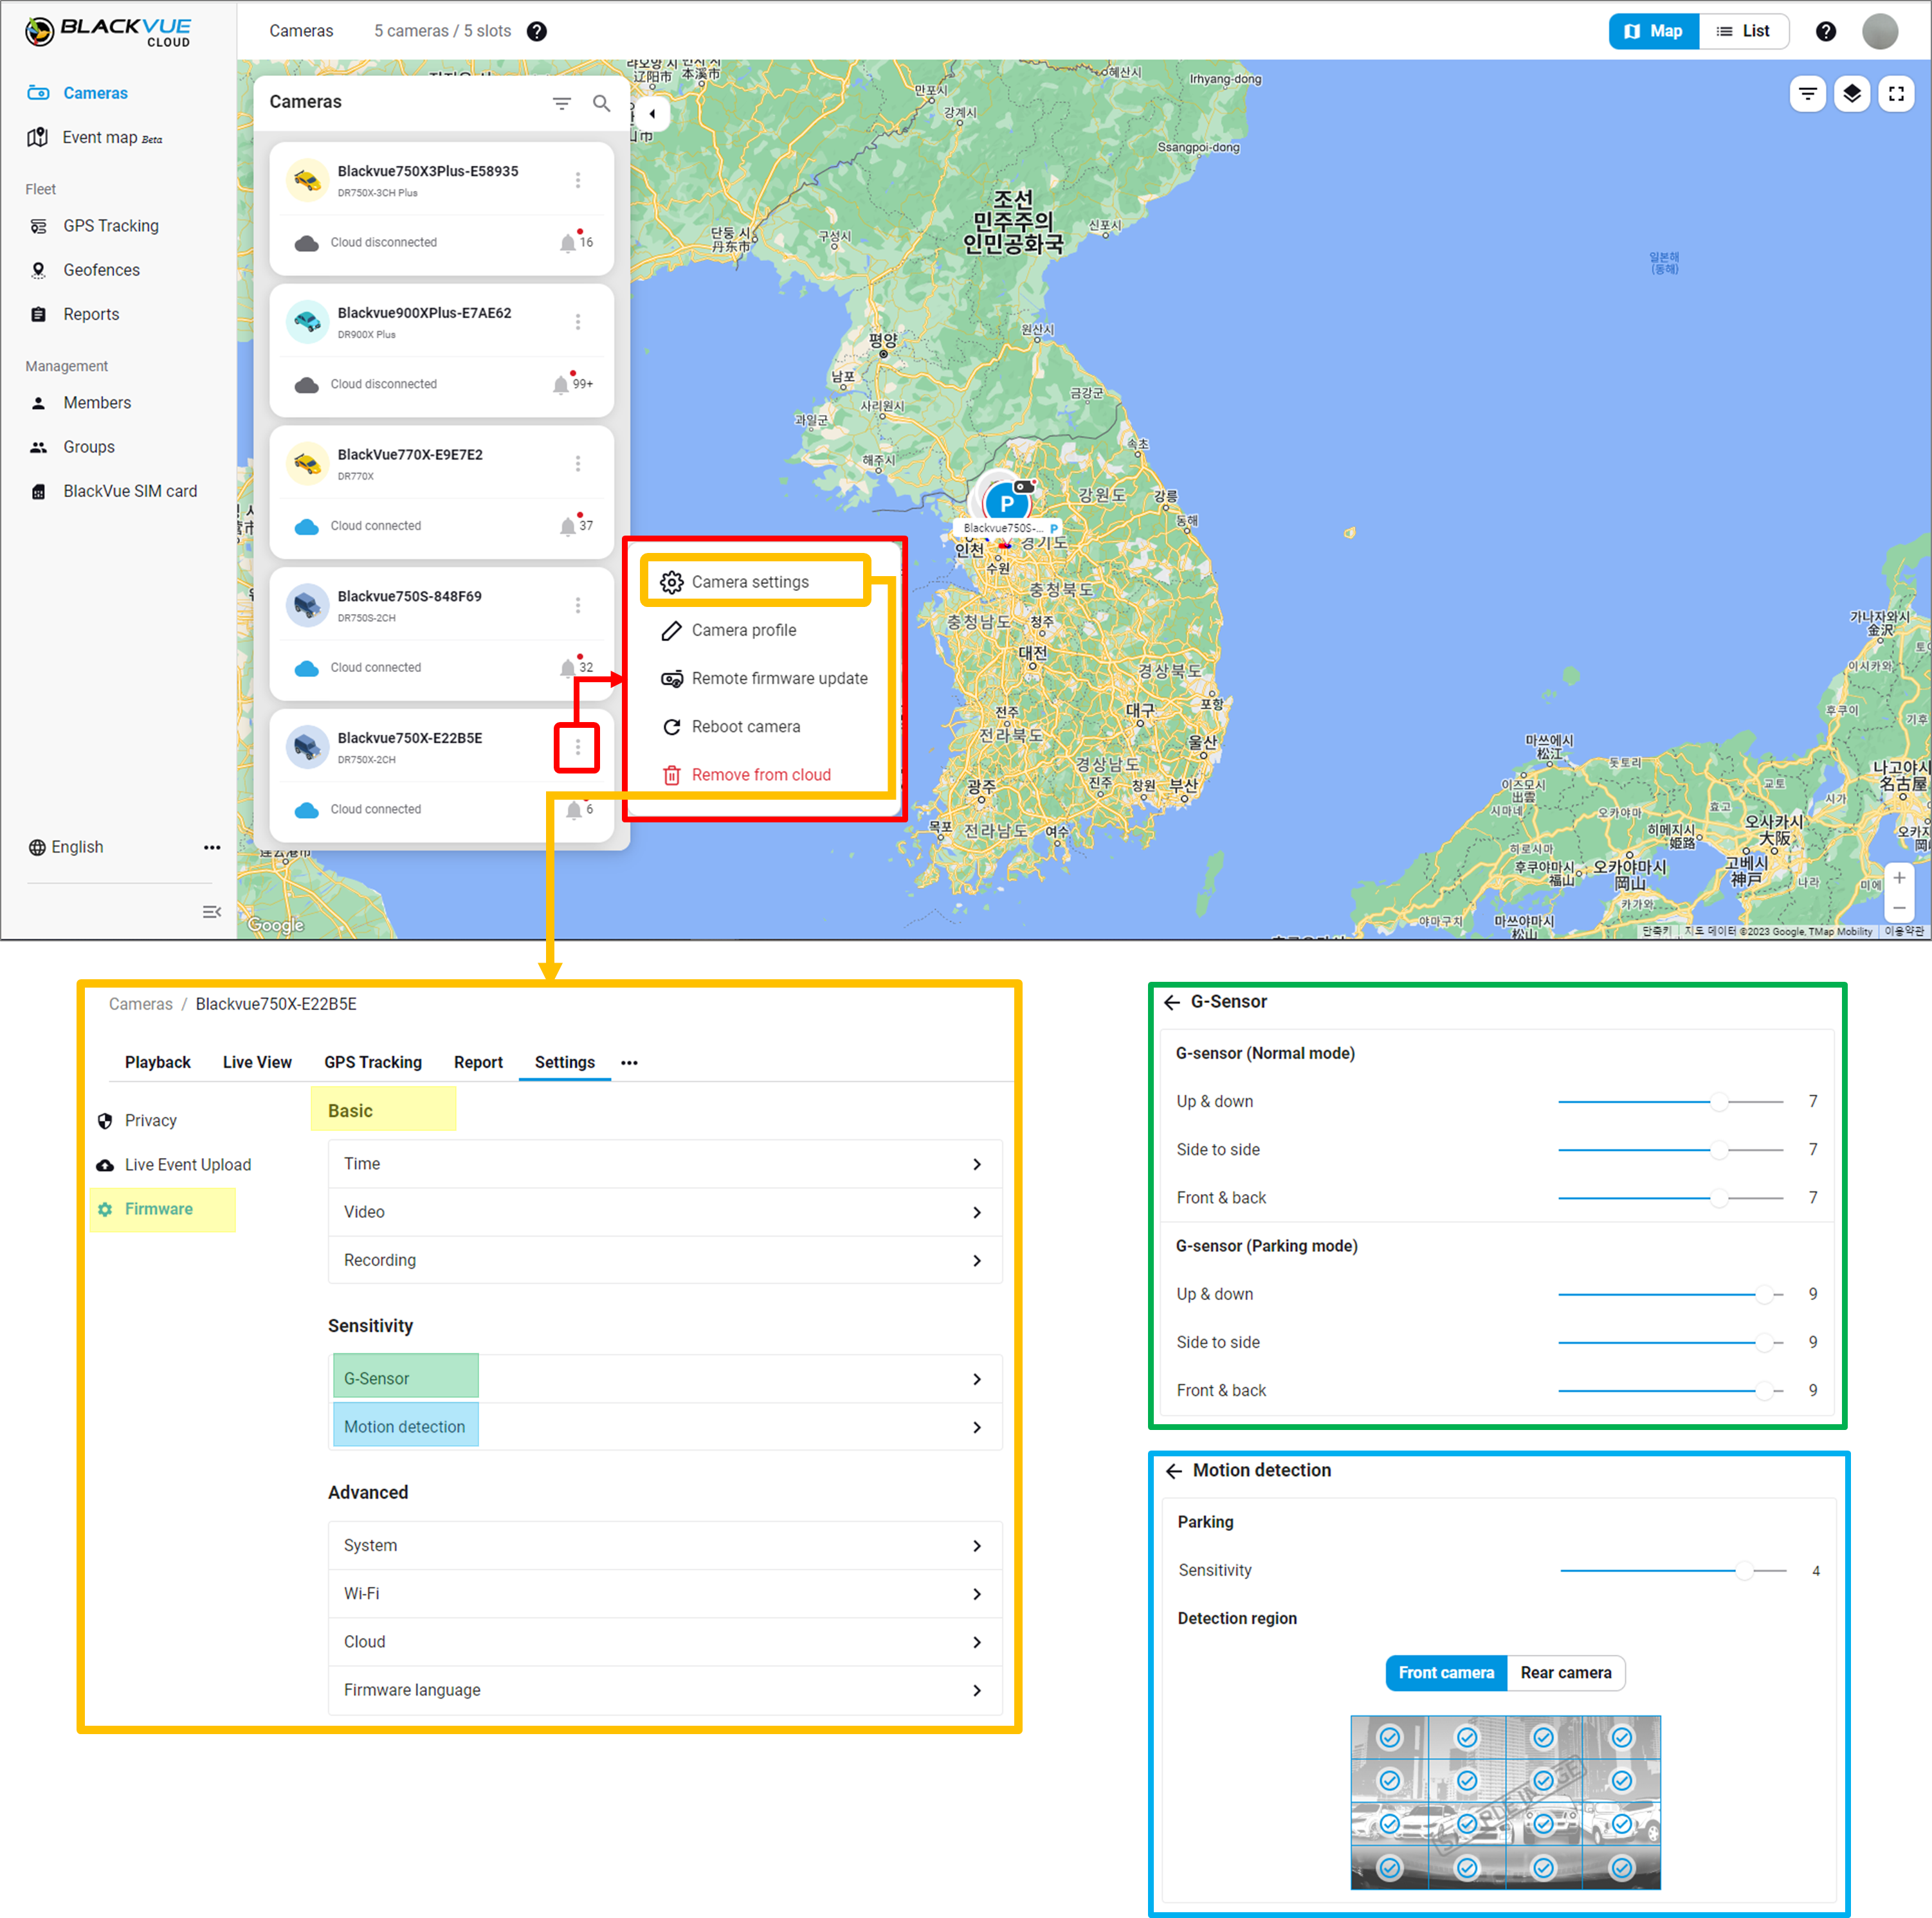This screenshot has height=1918, width=1932.
Task: Go back from Motion detection panel
Action: click(1174, 1470)
